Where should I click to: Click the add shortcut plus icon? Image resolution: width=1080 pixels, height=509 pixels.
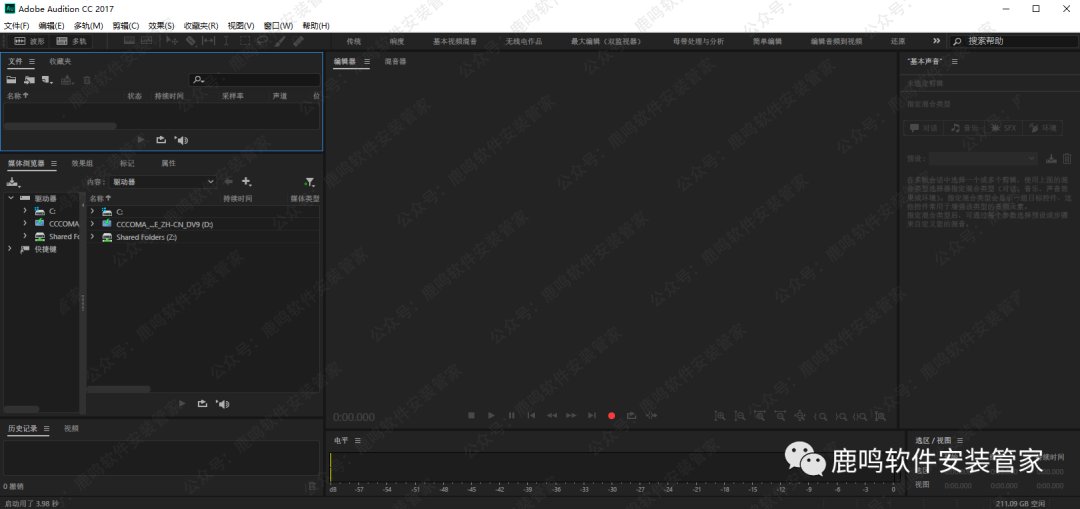246,182
